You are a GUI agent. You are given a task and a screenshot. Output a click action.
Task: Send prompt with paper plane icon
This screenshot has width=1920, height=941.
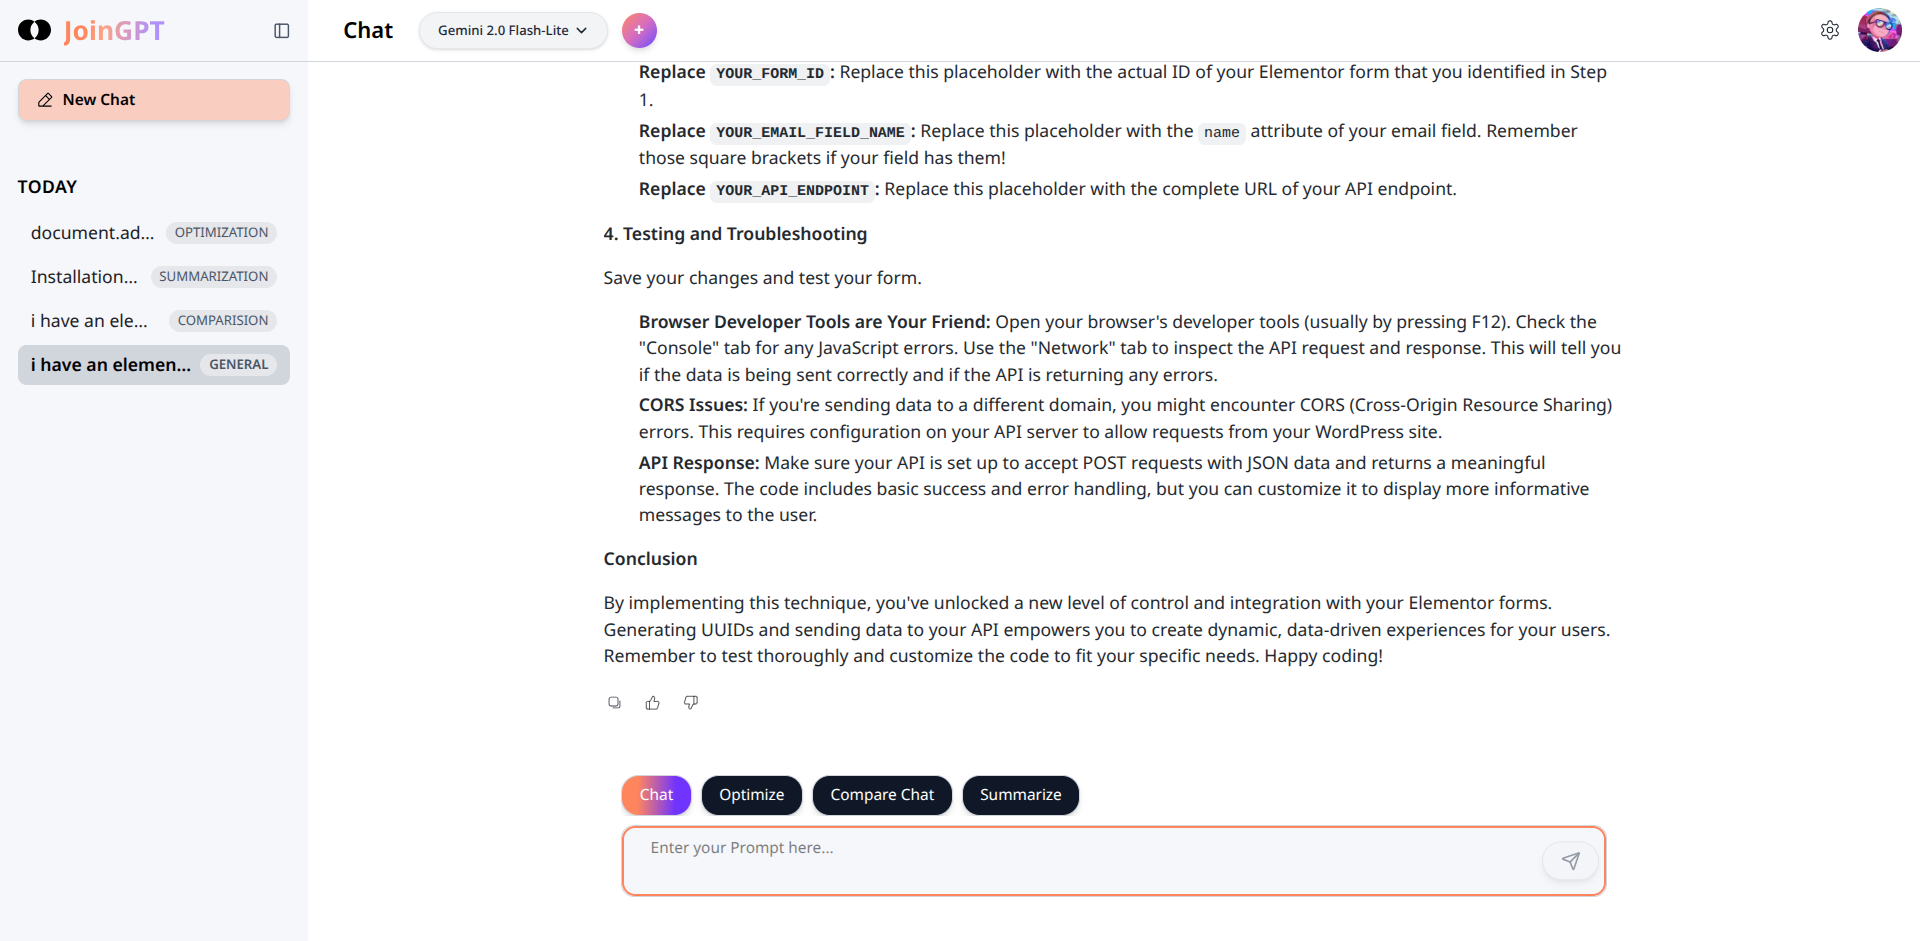(x=1570, y=861)
